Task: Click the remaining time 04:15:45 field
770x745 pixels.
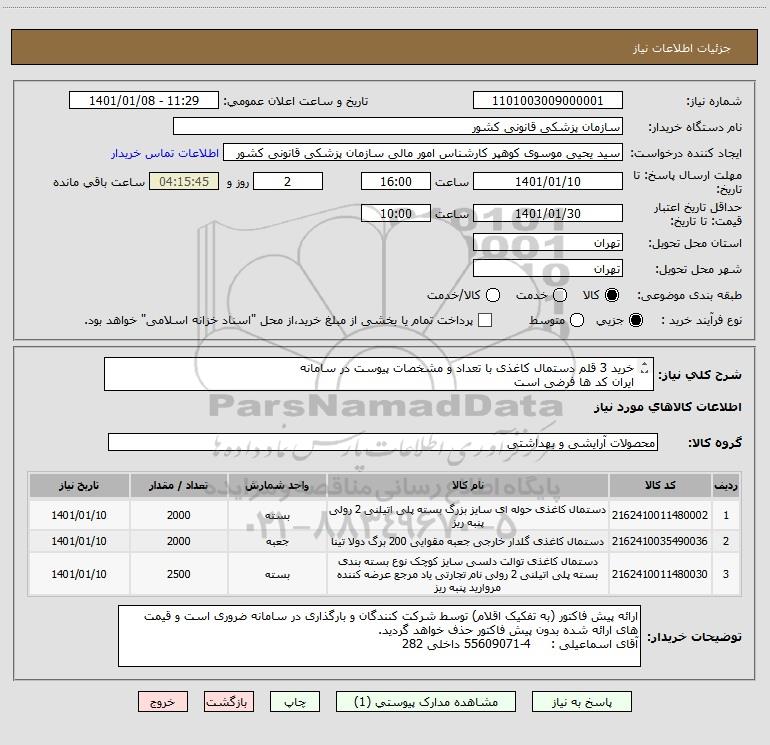Action: coord(184,181)
